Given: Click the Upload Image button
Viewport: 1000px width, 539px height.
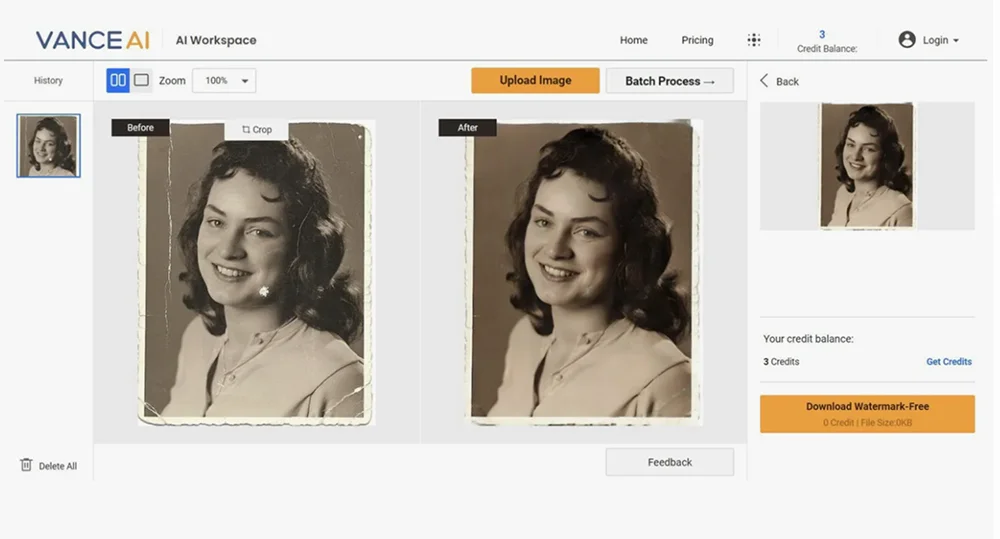Looking at the screenshot, I should tap(535, 80).
